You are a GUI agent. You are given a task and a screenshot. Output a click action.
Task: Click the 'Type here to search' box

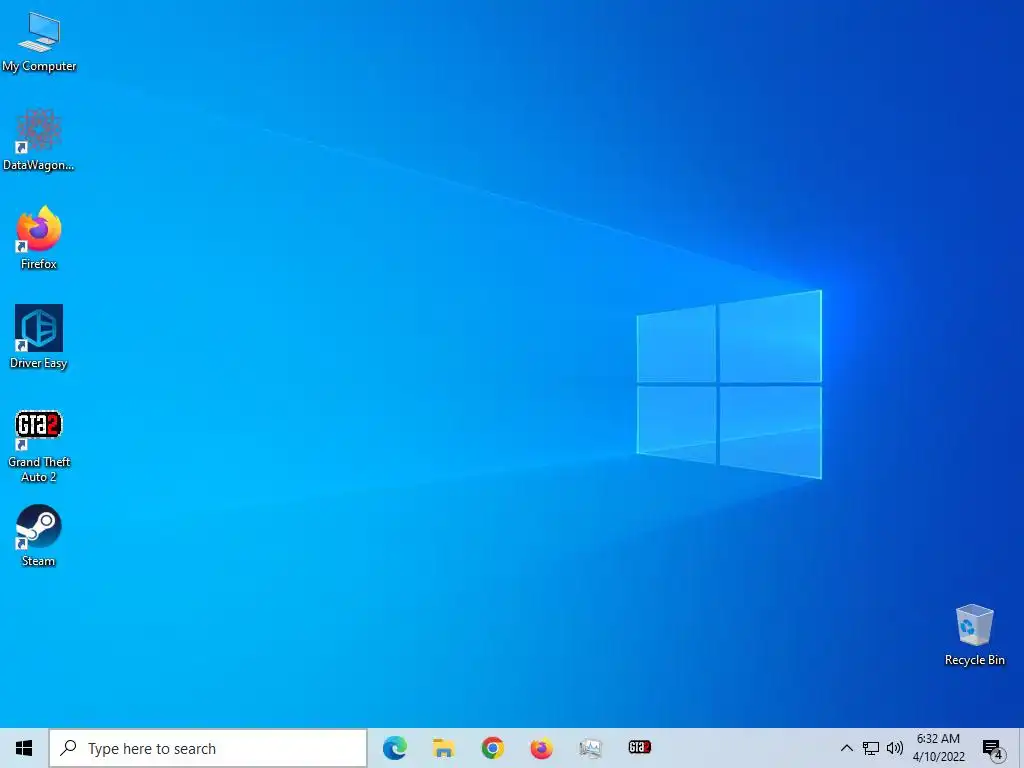(x=208, y=748)
